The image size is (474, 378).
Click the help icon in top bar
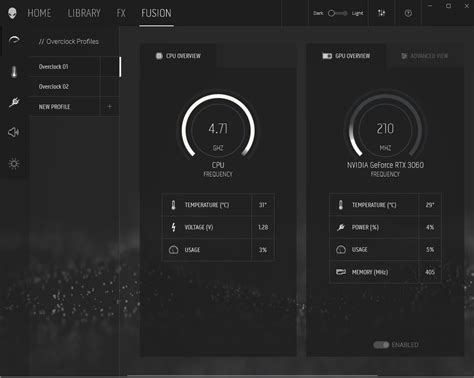point(408,13)
